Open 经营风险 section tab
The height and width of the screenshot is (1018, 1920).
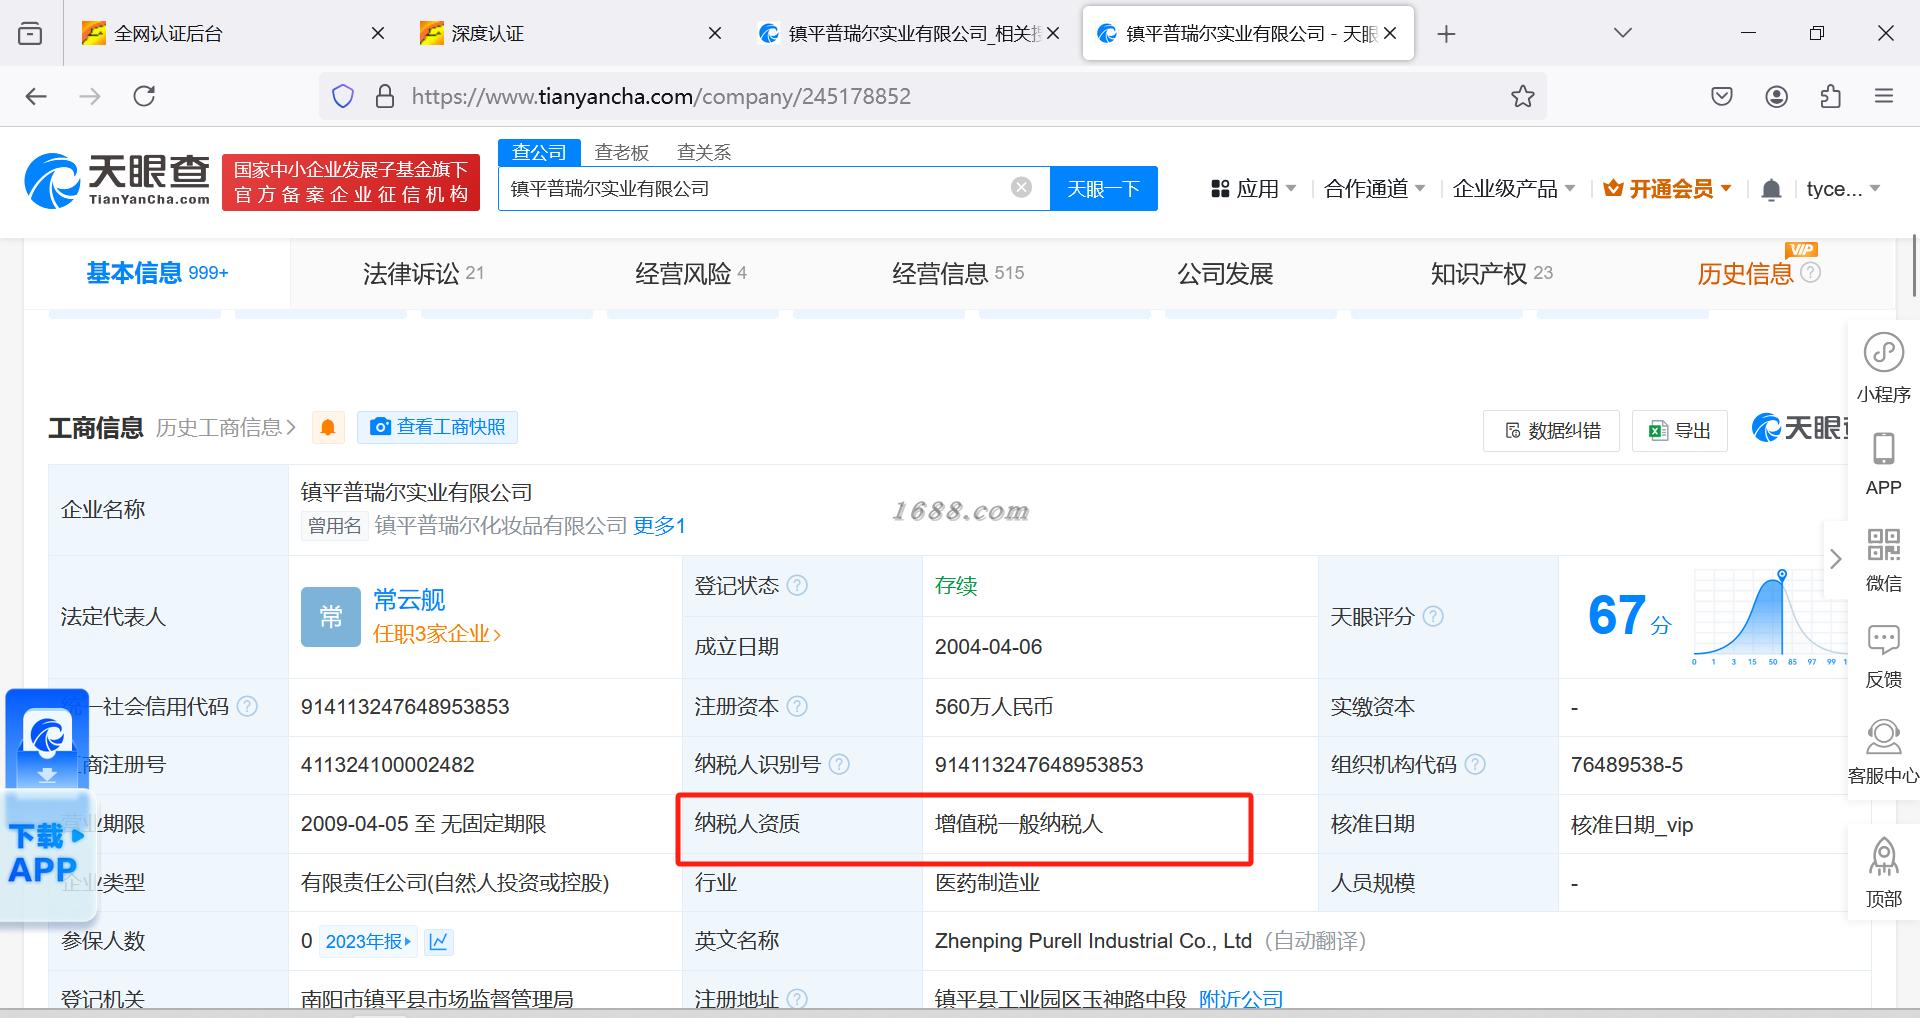[x=691, y=273]
